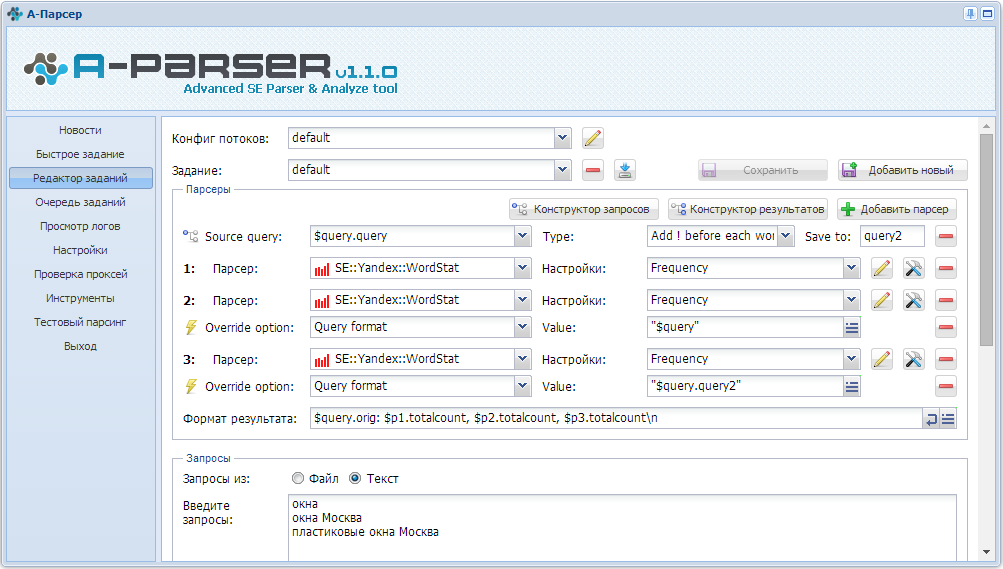Image resolution: width=1003 pixels, height=569 pixels.
Task: Remove the Source query row
Action: coord(945,237)
